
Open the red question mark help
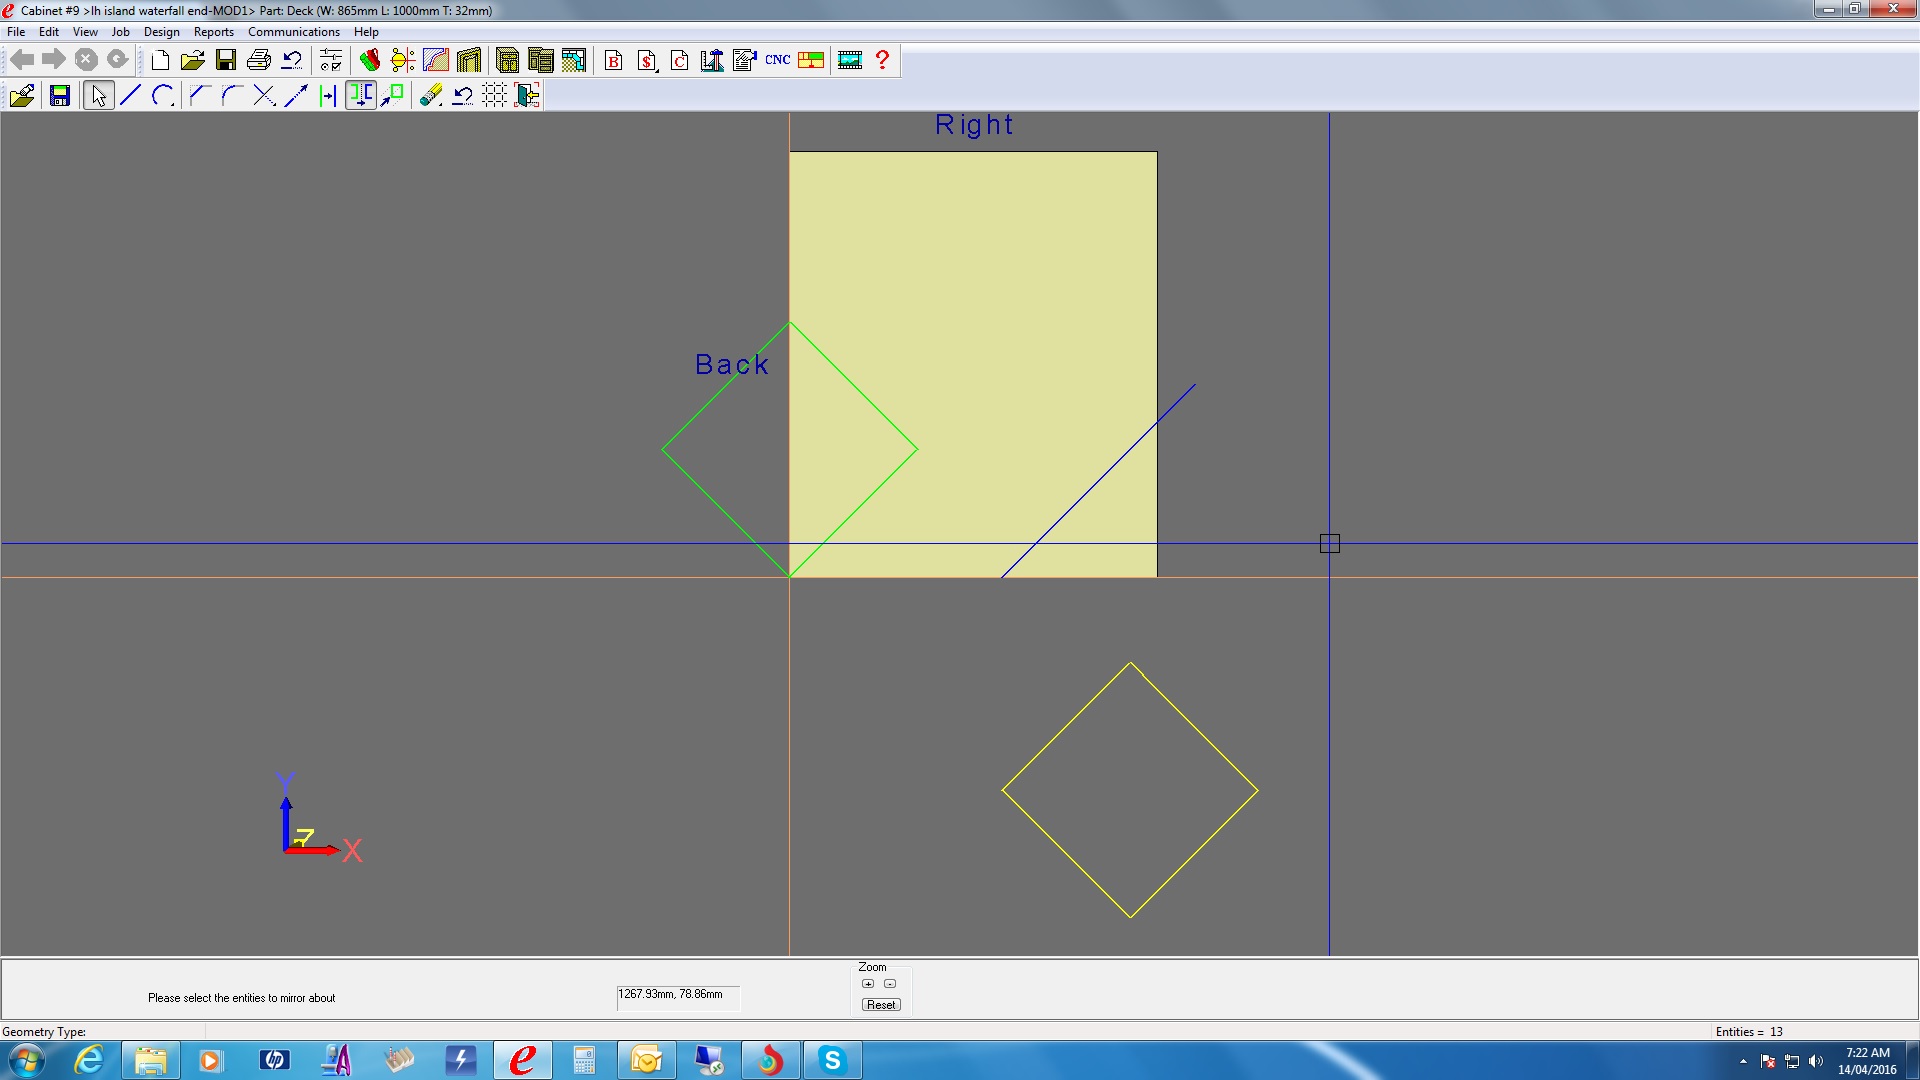[882, 60]
